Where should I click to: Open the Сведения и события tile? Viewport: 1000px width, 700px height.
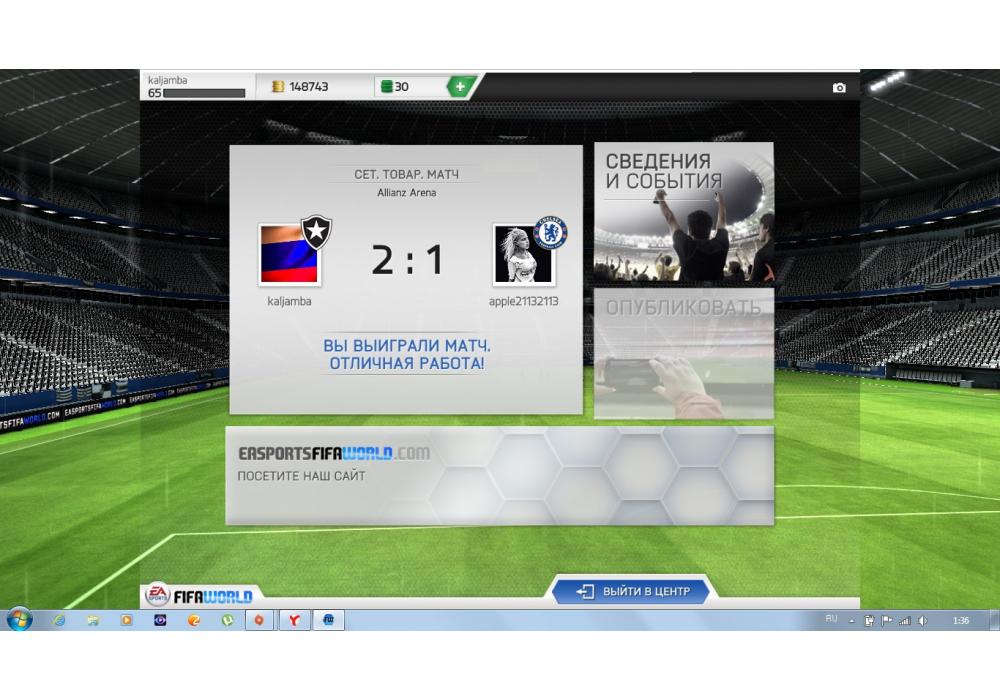click(x=684, y=212)
